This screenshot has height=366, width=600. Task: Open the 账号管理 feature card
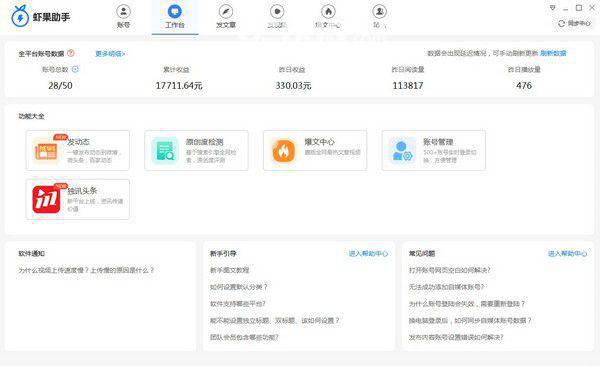coord(434,150)
